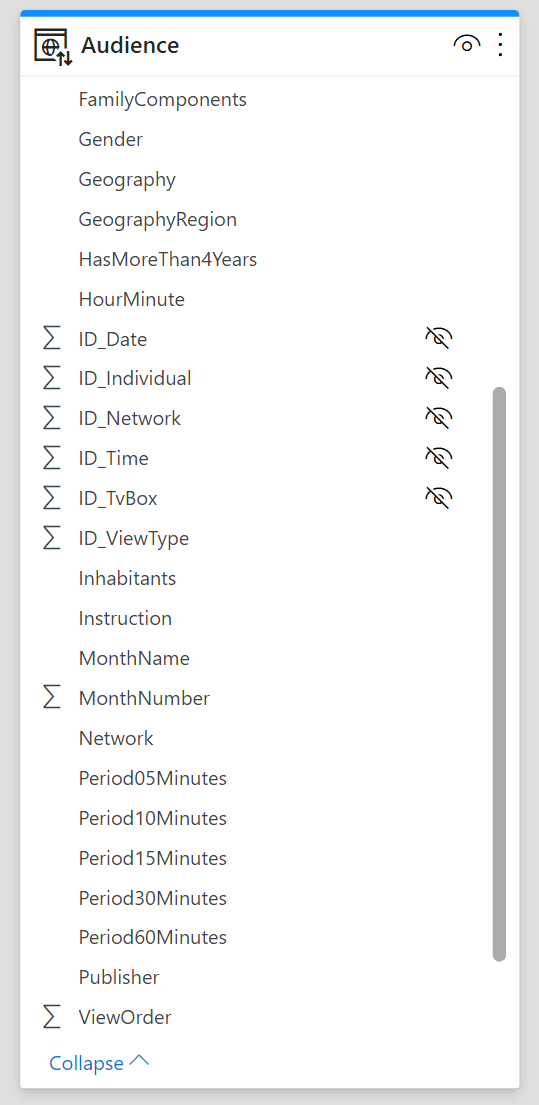
Task: Unhide the ID_Date column with hidden-eye icon
Action: pos(438,339)
